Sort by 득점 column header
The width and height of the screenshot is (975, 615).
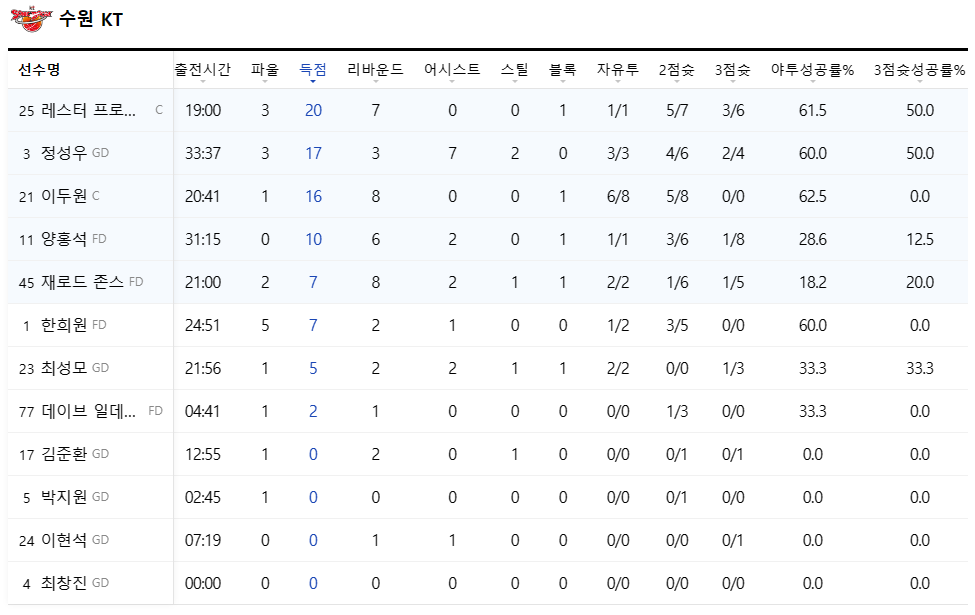tap(313, 70)
